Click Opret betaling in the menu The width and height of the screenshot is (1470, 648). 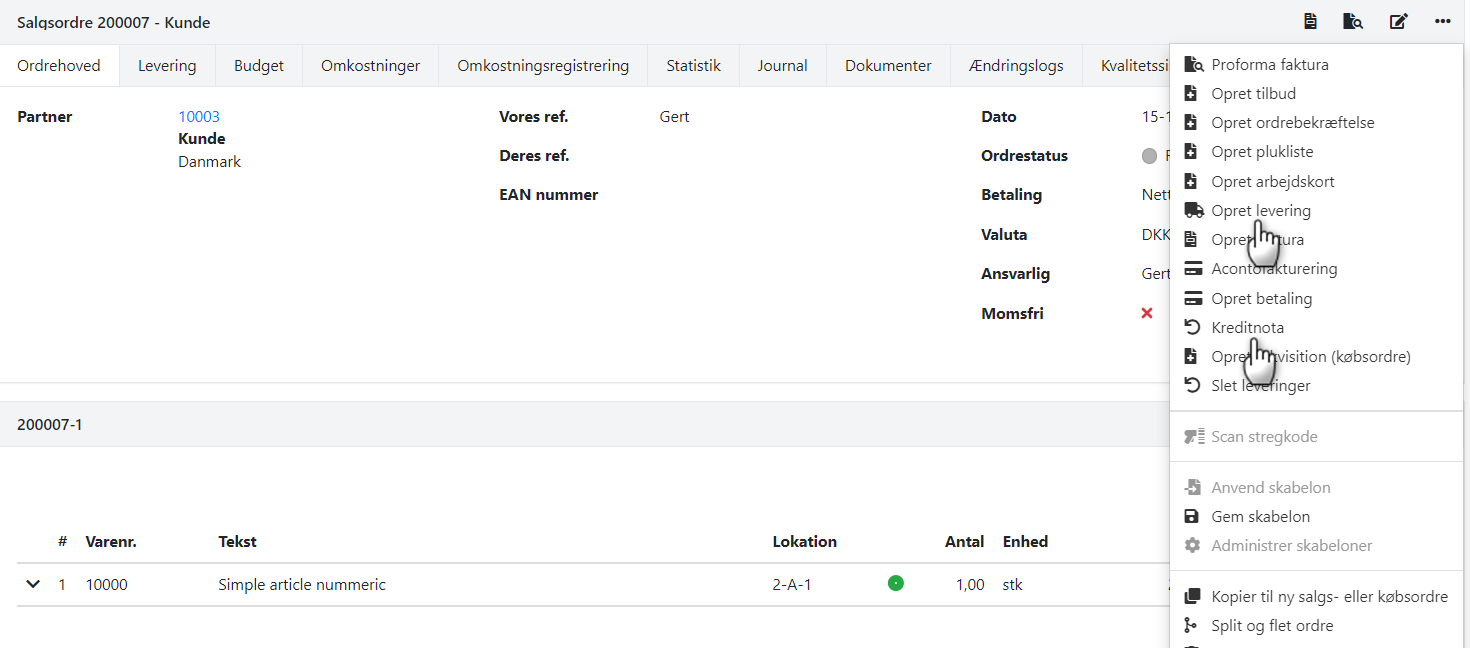(x=1261, y=299)
